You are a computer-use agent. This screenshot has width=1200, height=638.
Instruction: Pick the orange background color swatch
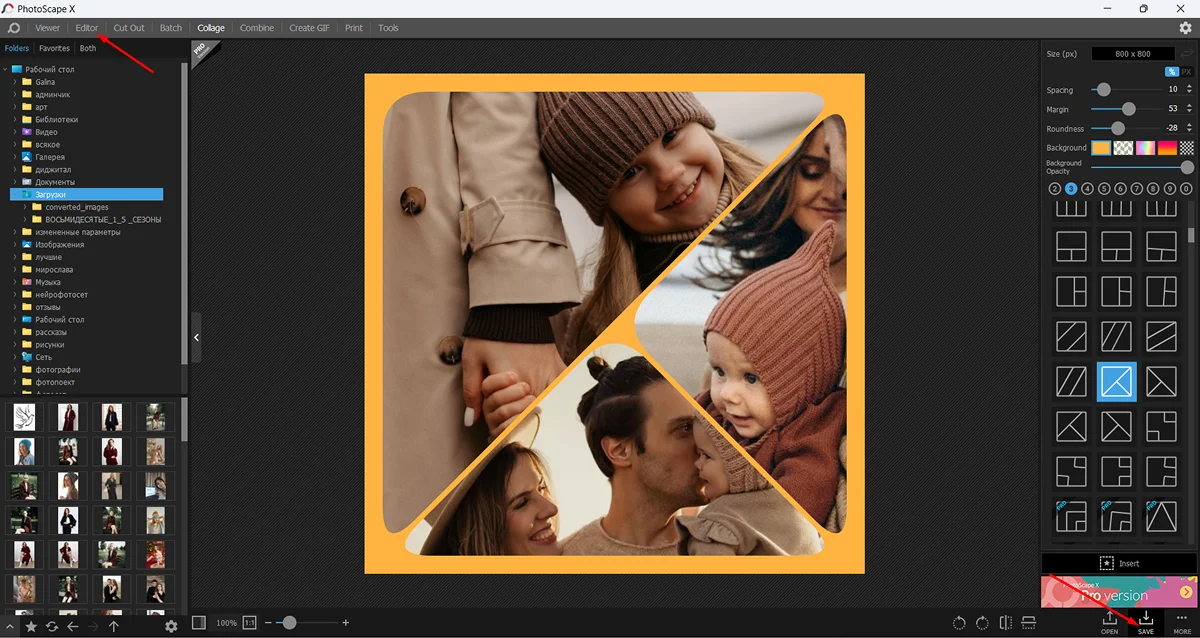(x=1100, y=148)
